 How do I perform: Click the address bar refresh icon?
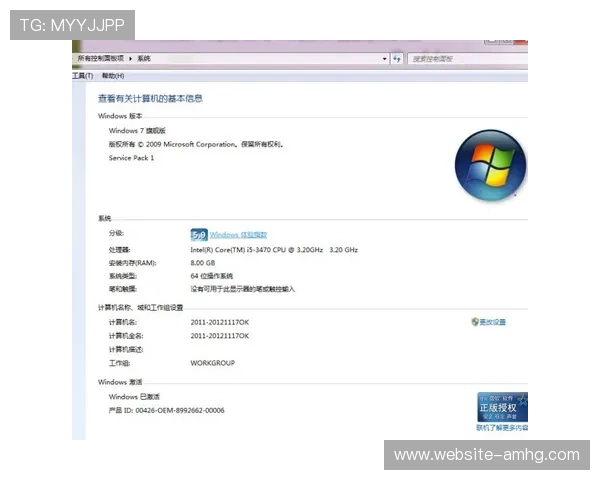(x=397, y=59)
